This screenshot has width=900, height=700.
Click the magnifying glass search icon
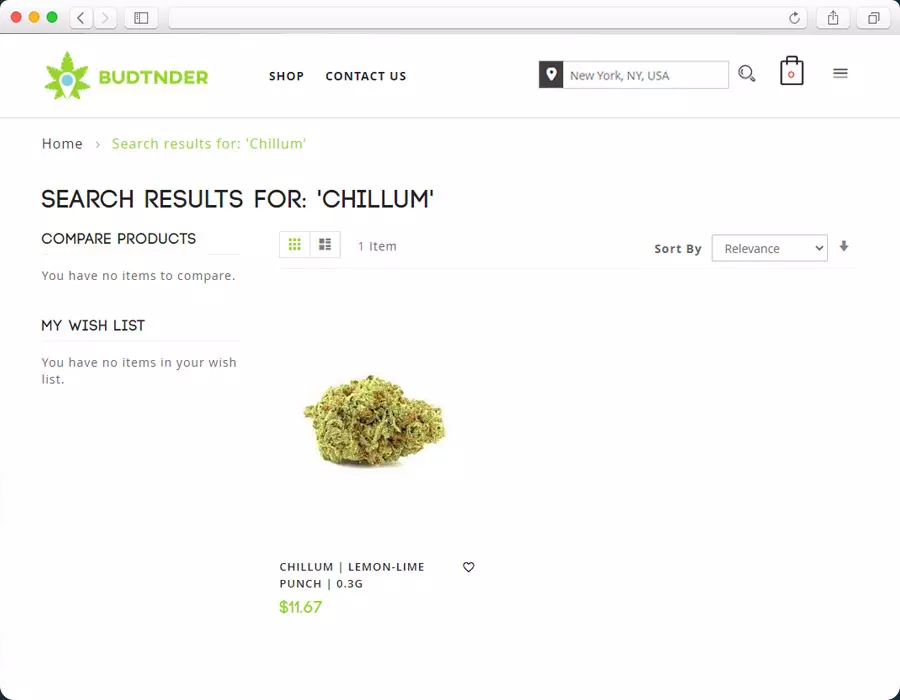[x=746, y=73]
